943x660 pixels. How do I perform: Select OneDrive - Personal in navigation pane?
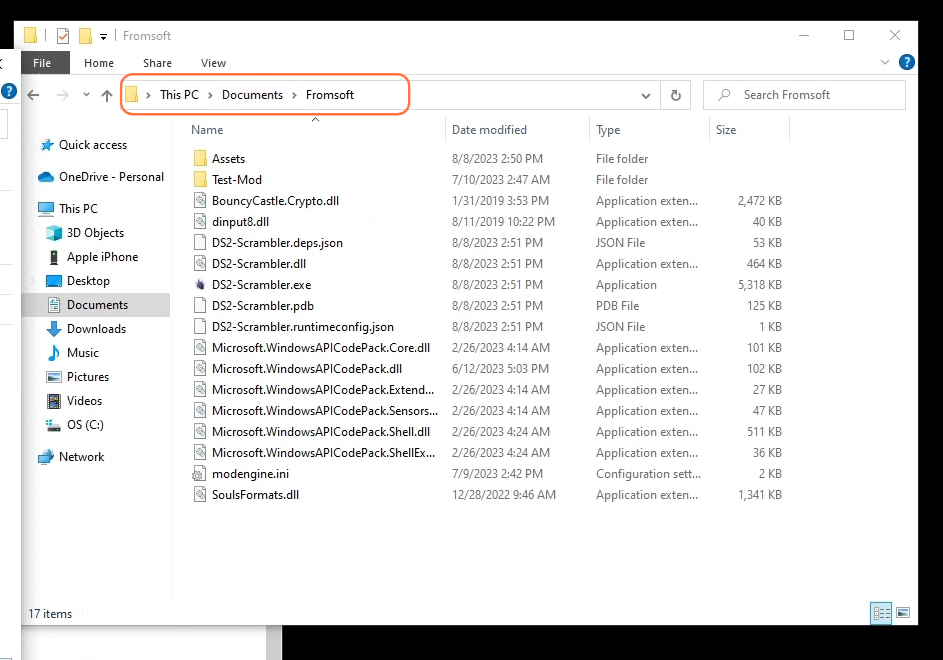pyautogui.click(x=111, y=177)
